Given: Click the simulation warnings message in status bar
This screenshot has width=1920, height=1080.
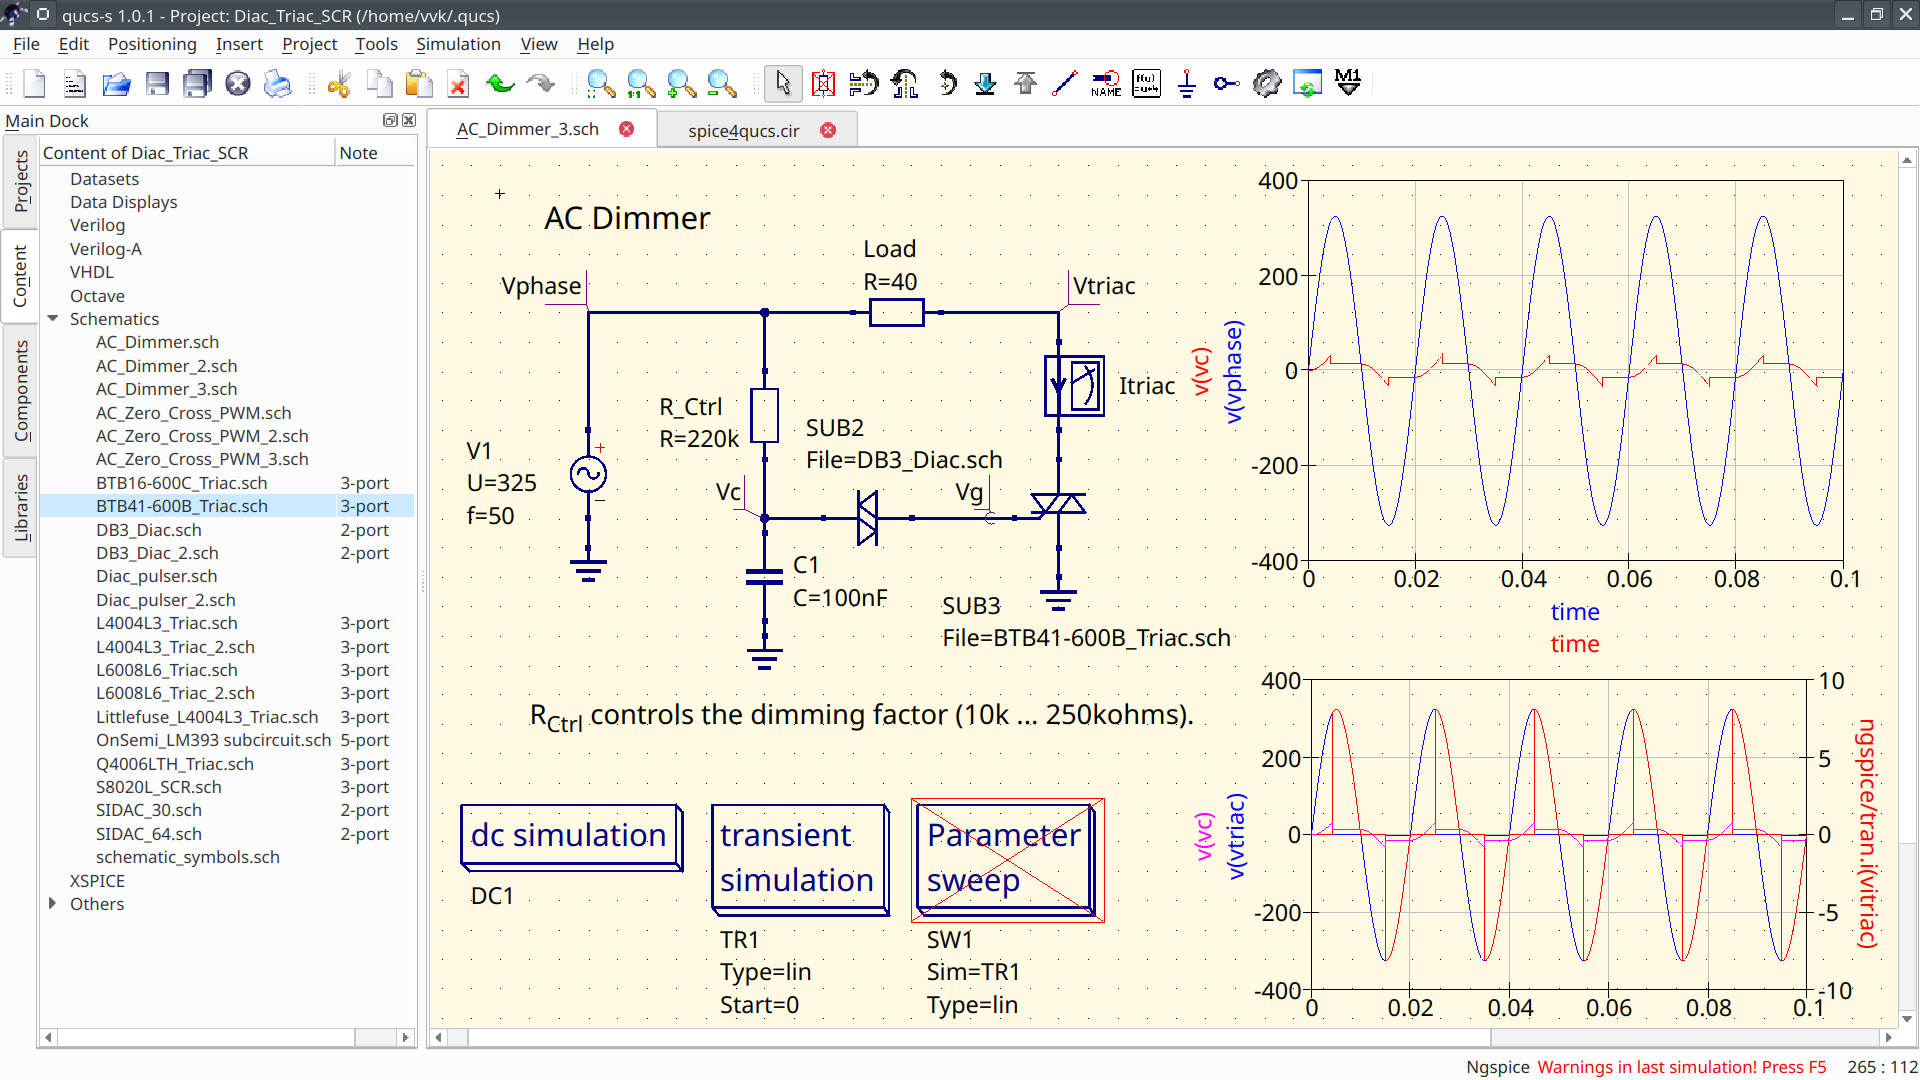Looking at the screenshot, I should point(1680,1067).
